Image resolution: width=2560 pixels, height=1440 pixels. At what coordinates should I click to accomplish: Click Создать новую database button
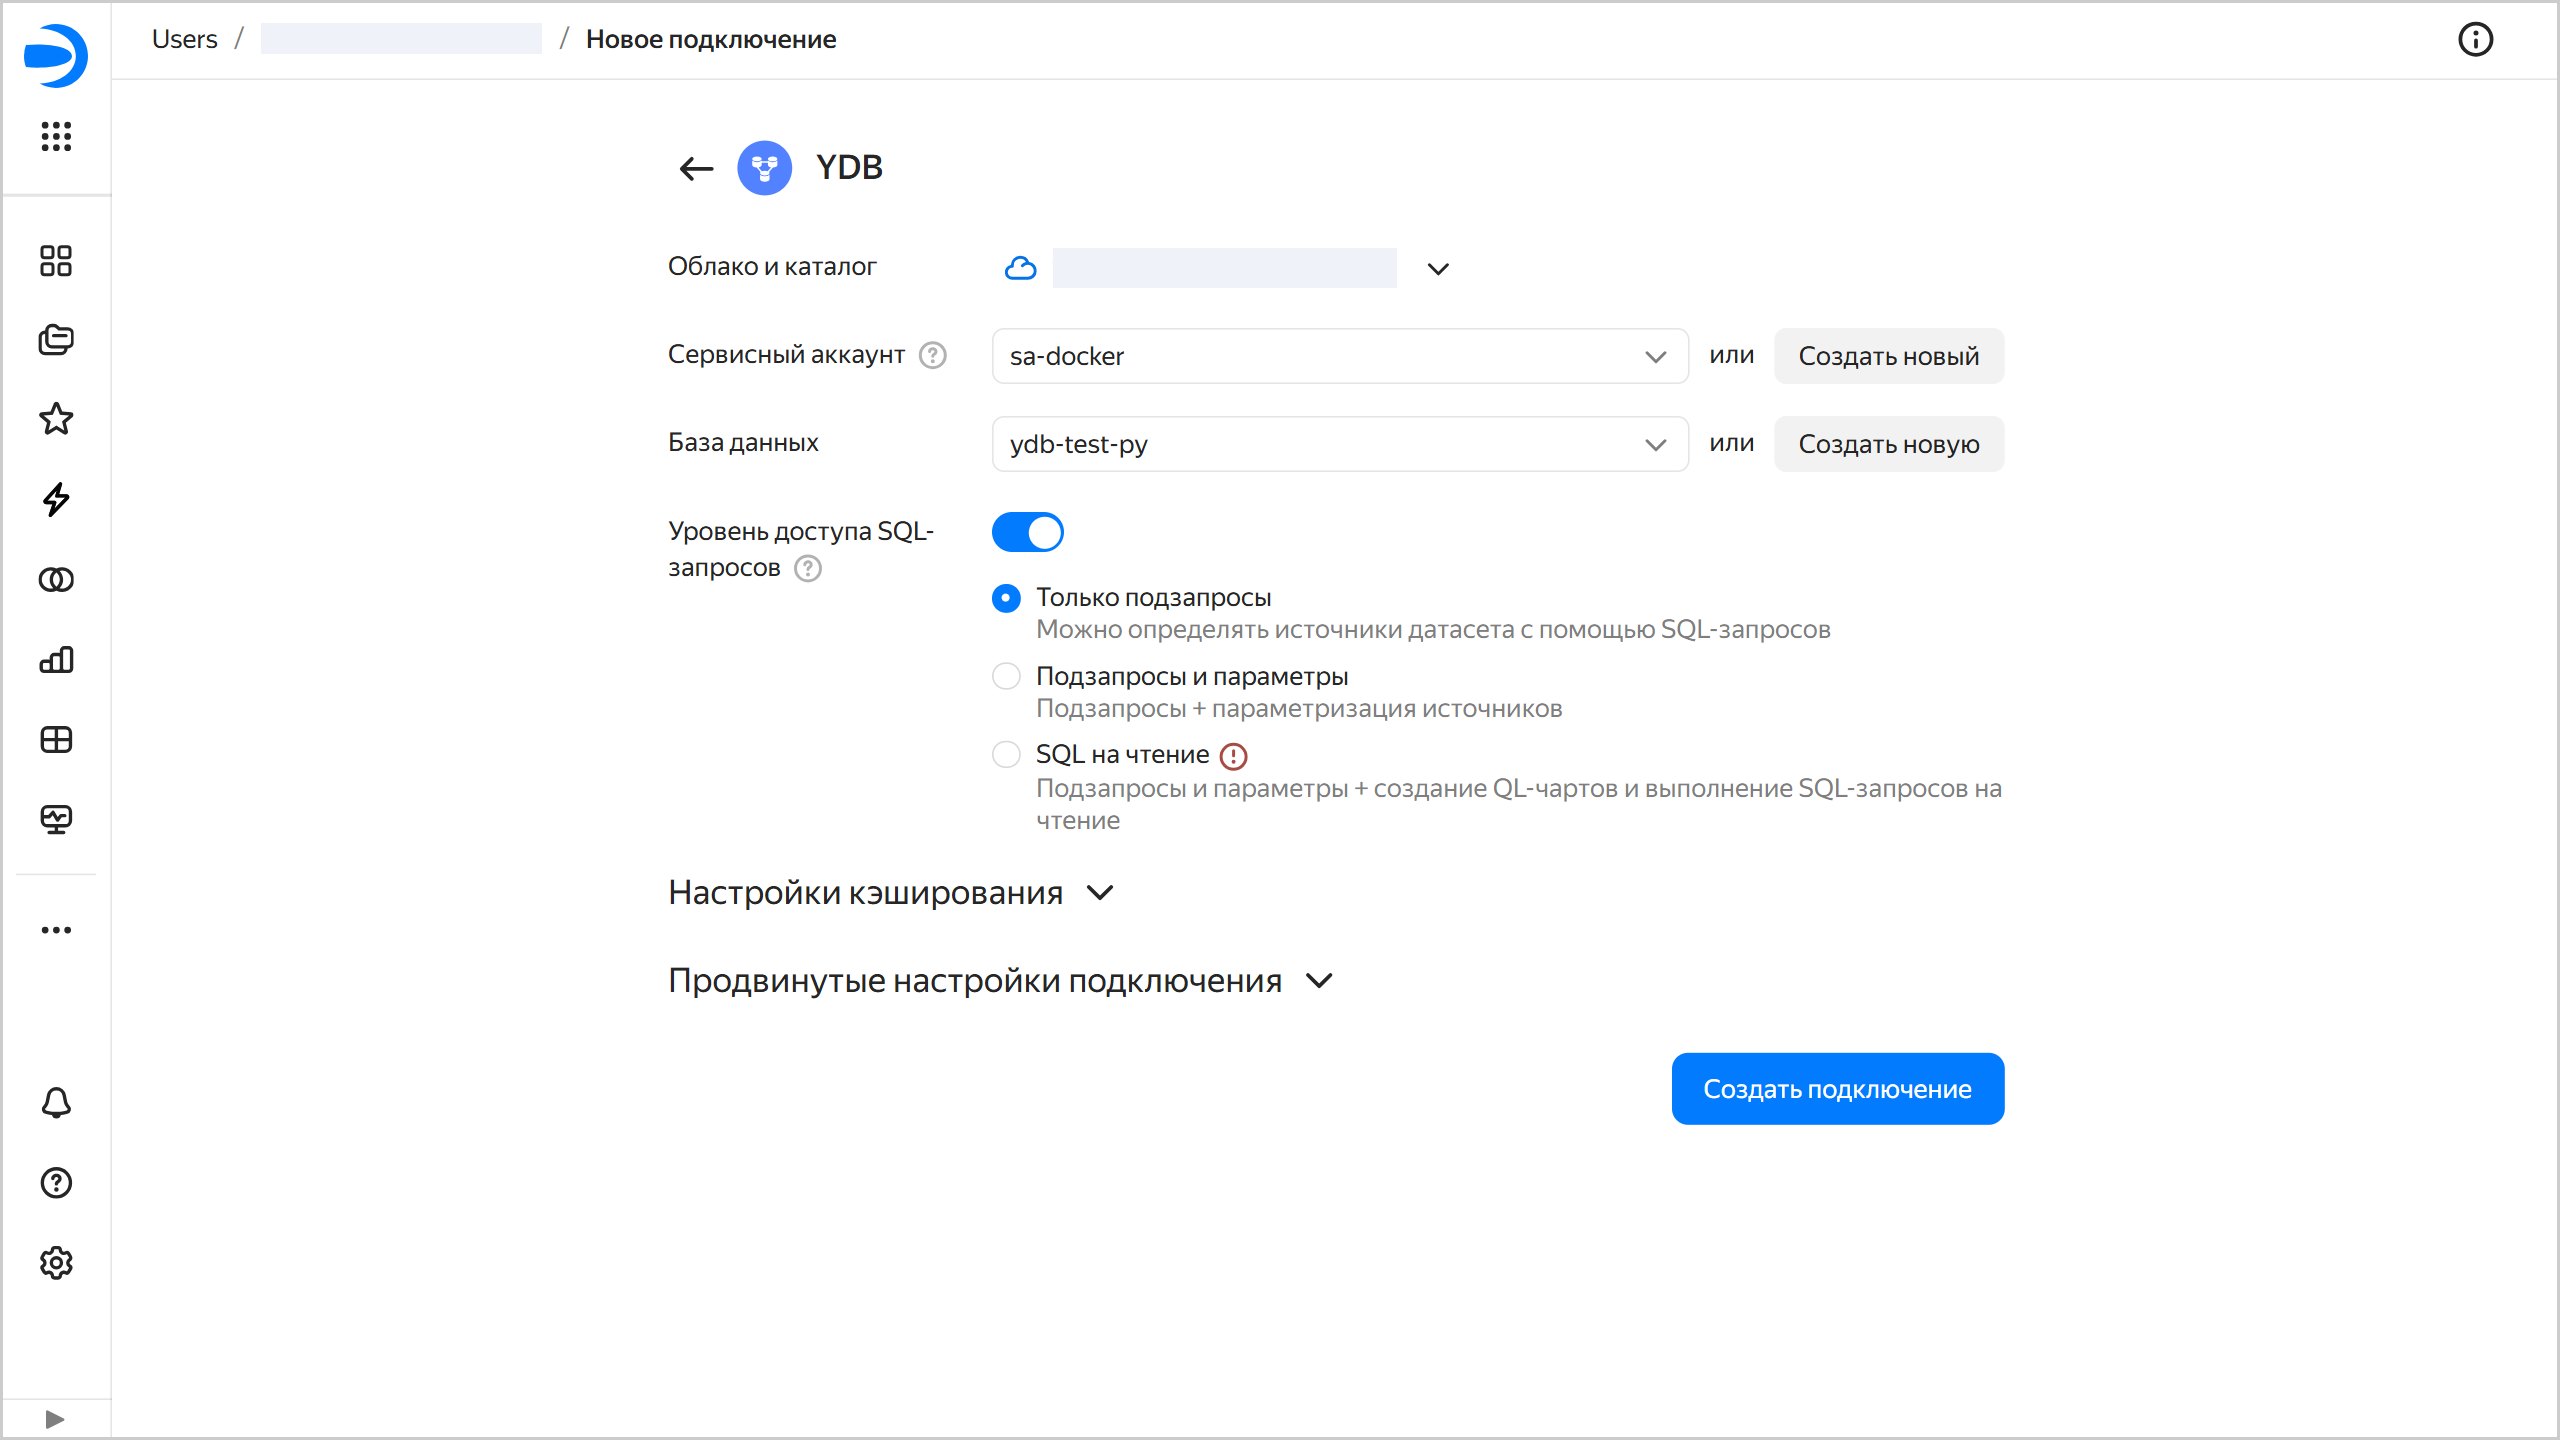pos(1889,444)
